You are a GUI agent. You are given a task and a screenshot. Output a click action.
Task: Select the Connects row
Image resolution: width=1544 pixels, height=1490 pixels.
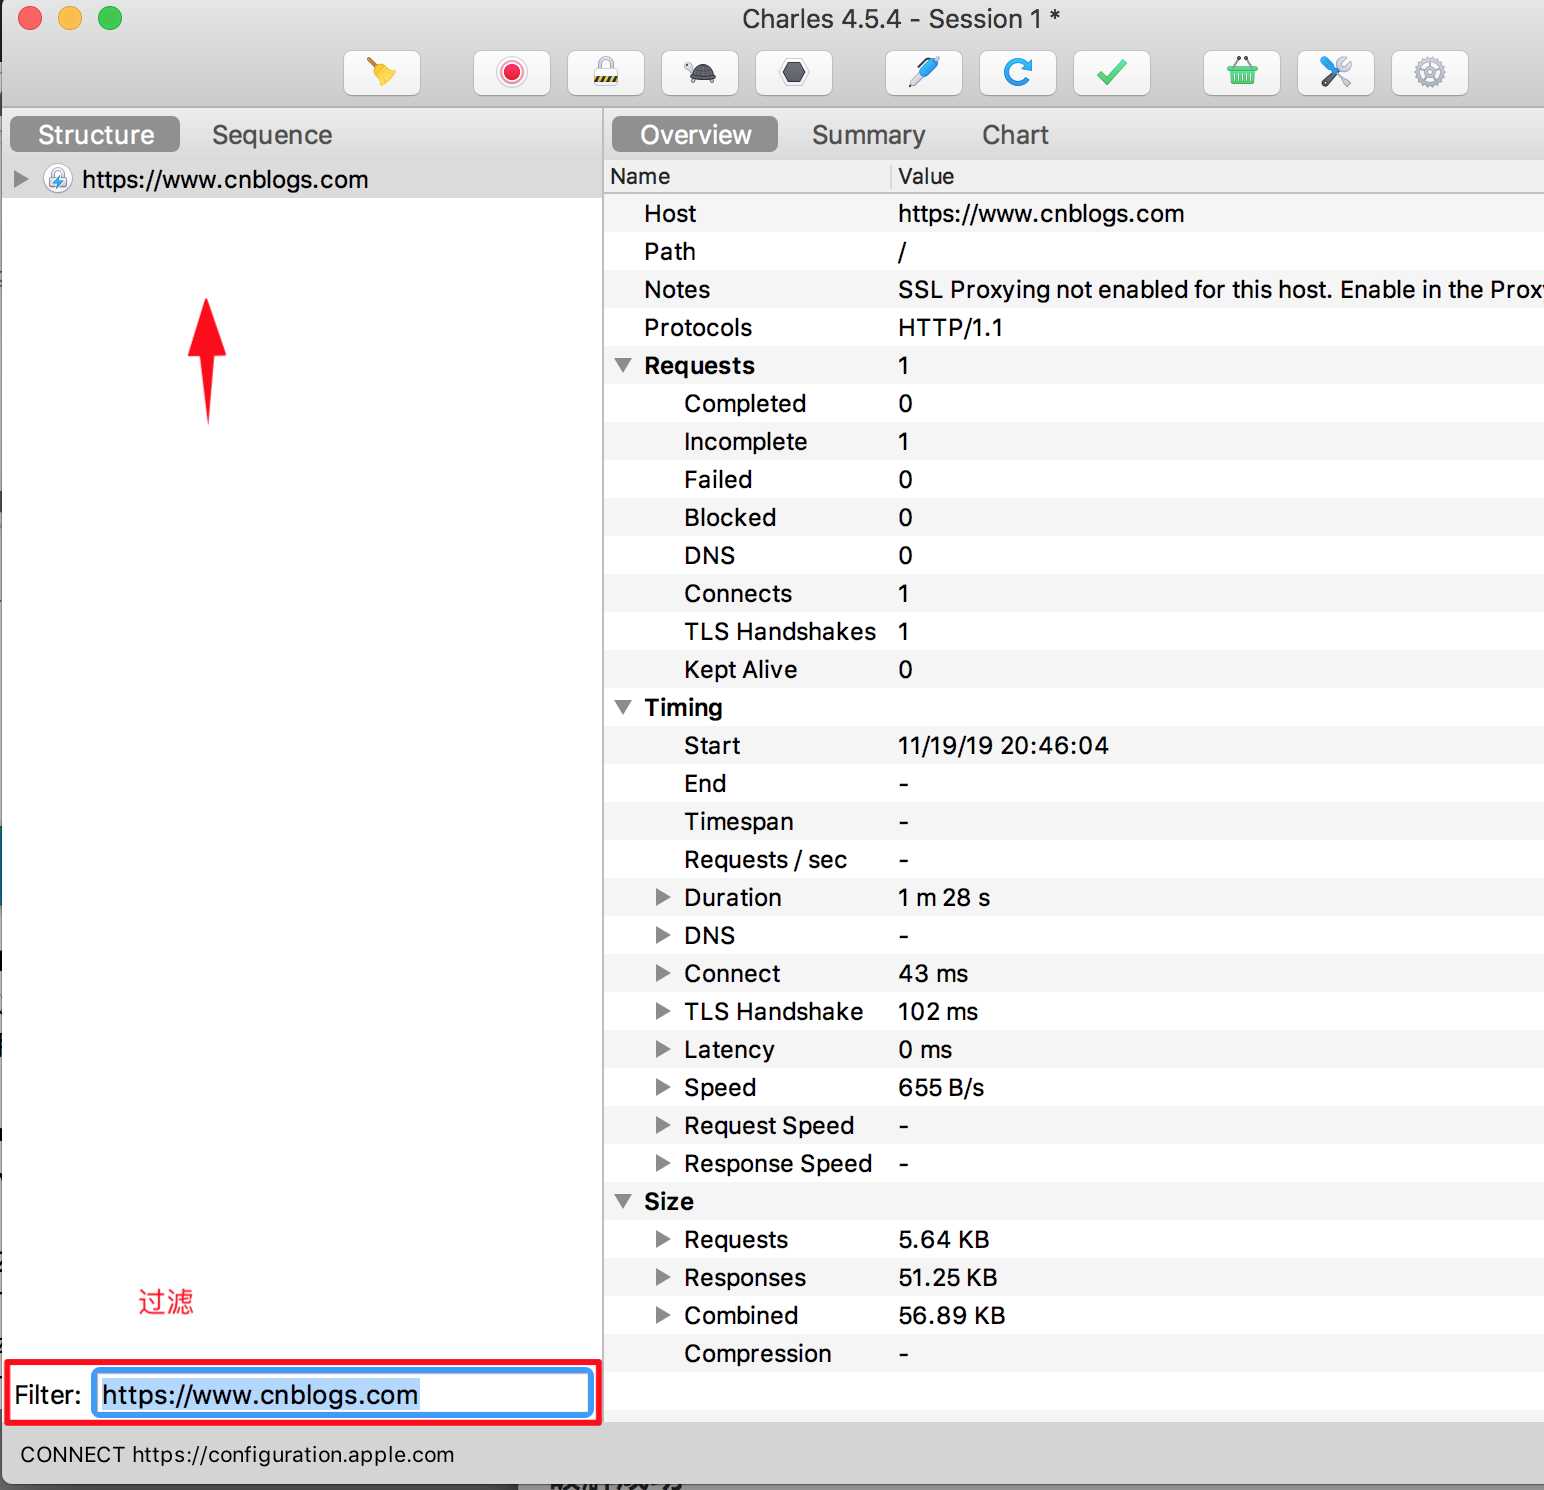click(x=1074, y=593)
